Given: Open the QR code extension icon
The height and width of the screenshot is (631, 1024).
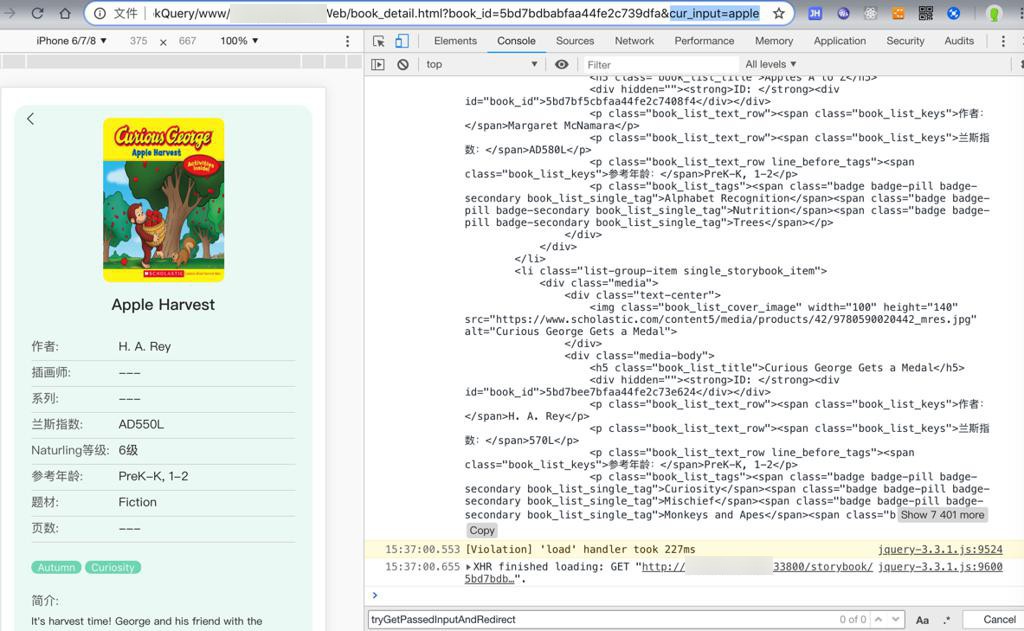Looking at the screenshot, I should click(x=926, y=13).
